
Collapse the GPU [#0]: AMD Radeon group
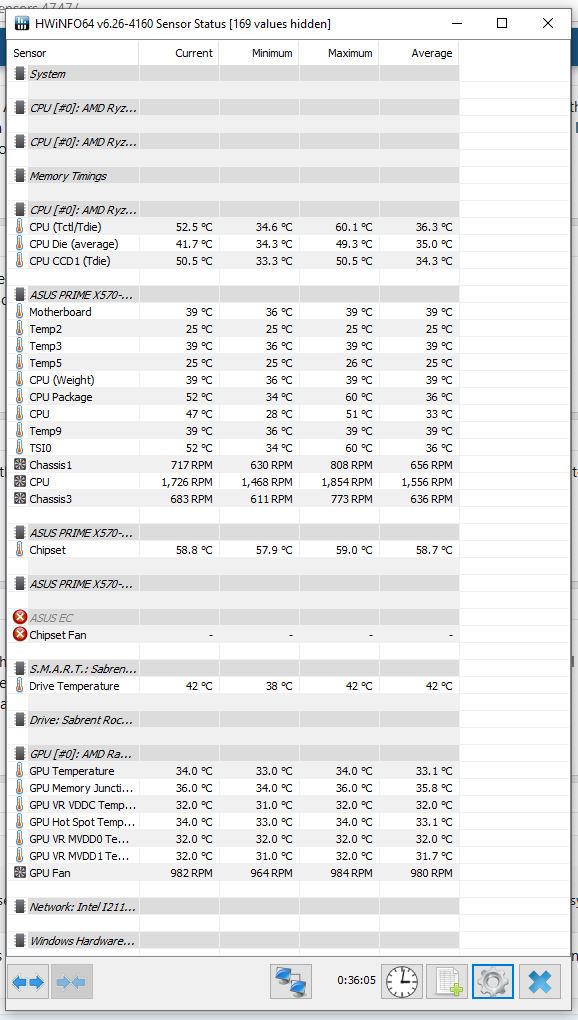tap(235, 754)
